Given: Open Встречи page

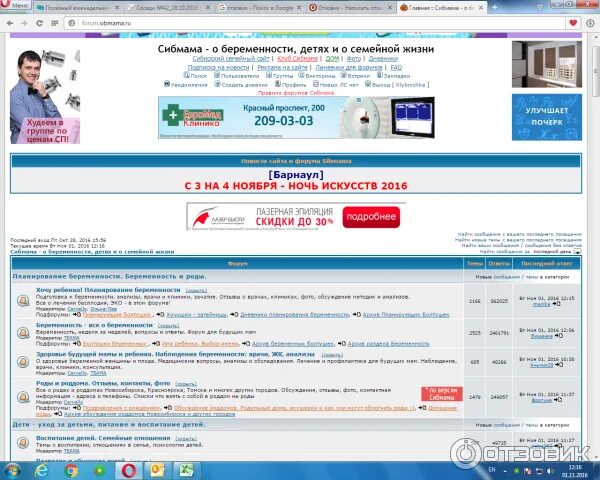Looking at the screenshot, I should (355, 76).
